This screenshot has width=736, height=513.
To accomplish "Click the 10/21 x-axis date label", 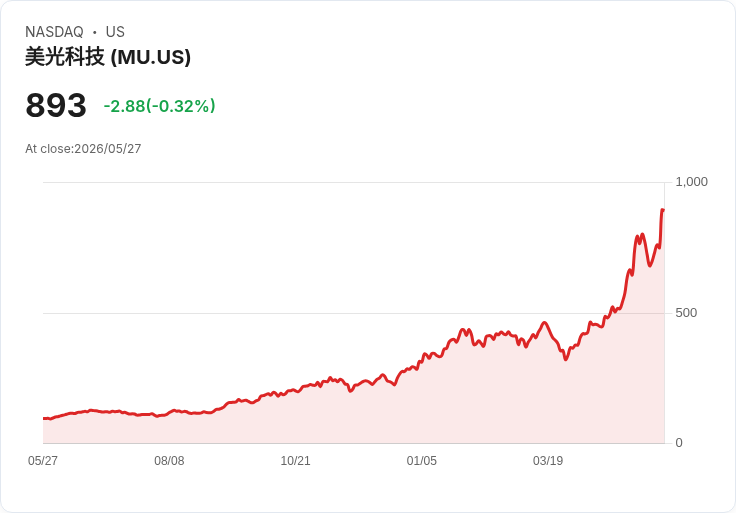I will (x=295, y=460).
